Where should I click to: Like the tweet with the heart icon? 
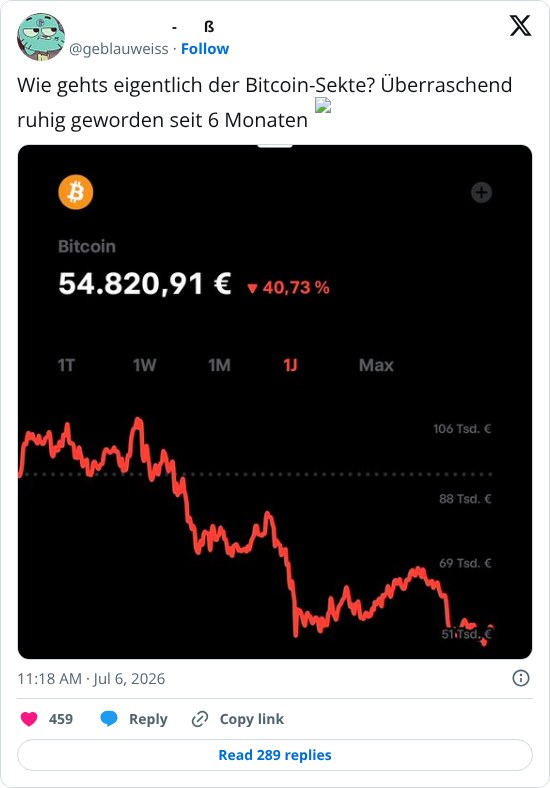click(x=29, y=719)
